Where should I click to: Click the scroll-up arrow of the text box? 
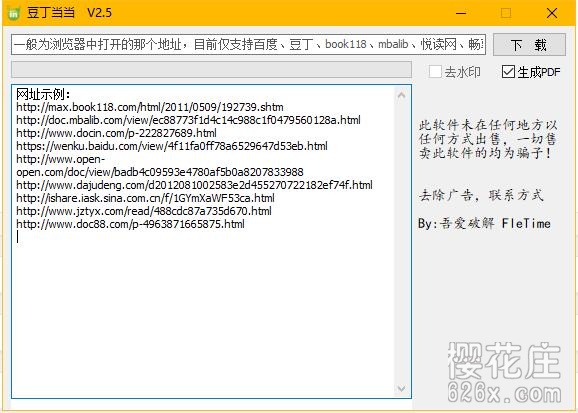click(x=401, y=96)
